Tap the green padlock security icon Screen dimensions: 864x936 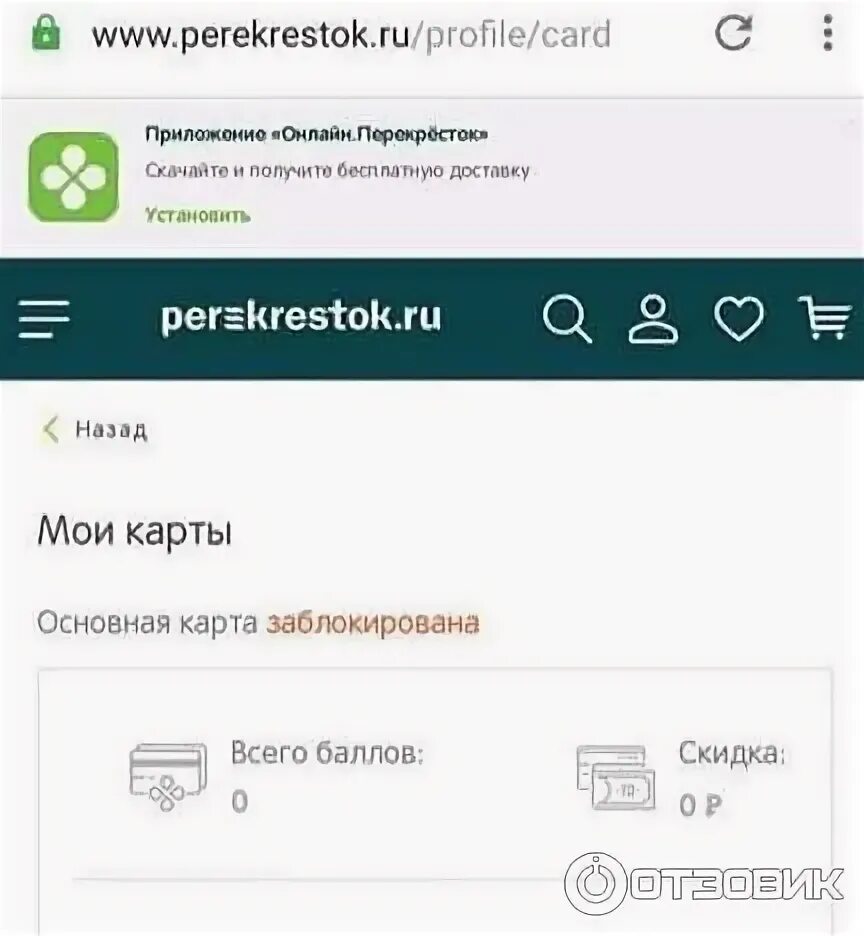pos(46,32)
